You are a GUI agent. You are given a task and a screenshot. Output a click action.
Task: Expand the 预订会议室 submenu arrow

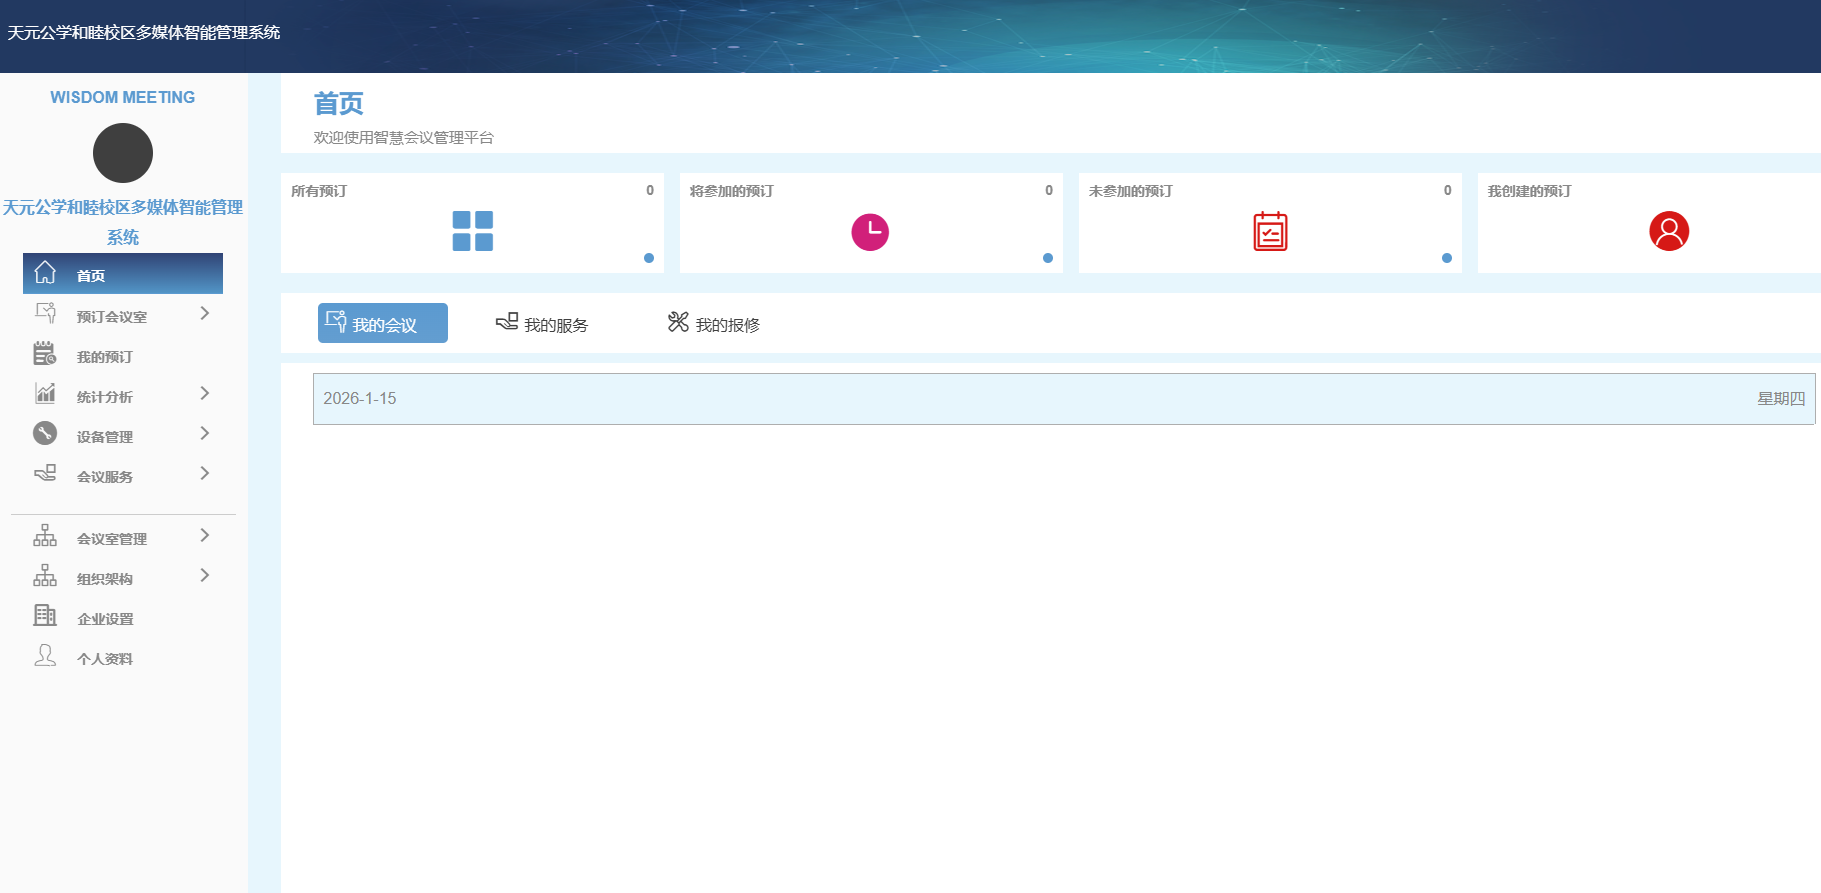(205, 313)
